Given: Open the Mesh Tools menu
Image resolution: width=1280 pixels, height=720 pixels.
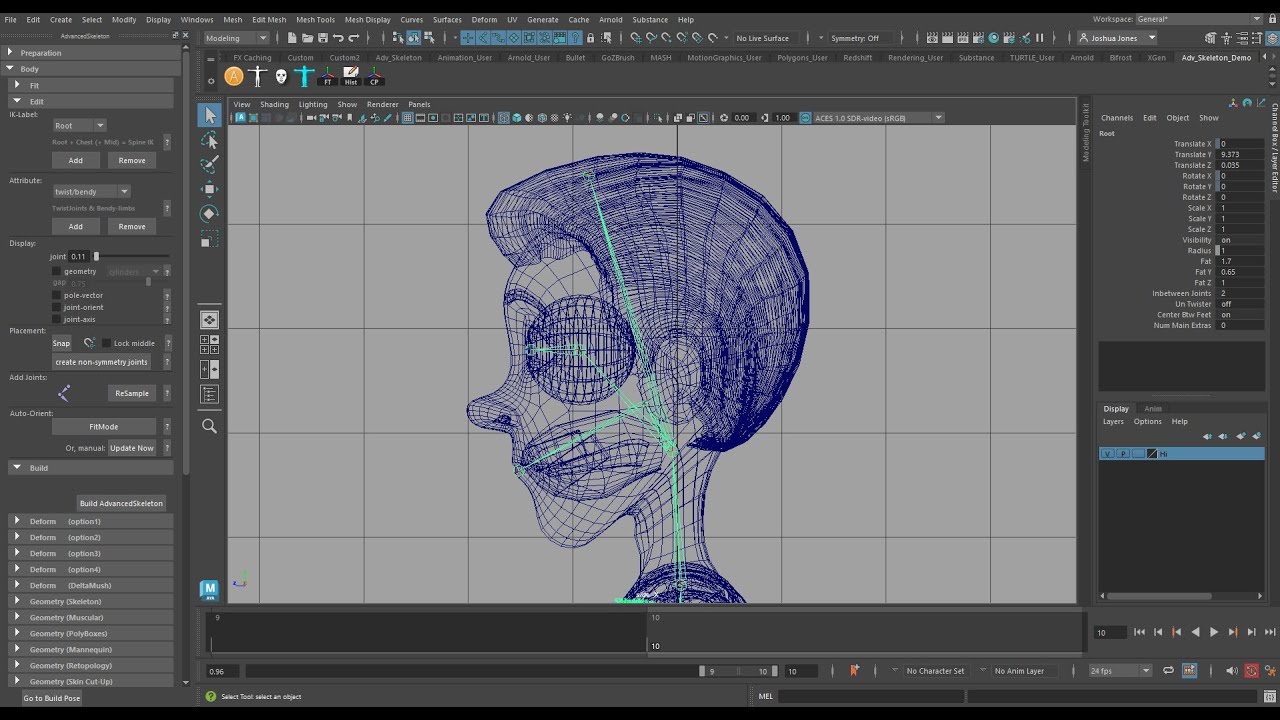Looking at the screenshot, I should coord(315,19).
